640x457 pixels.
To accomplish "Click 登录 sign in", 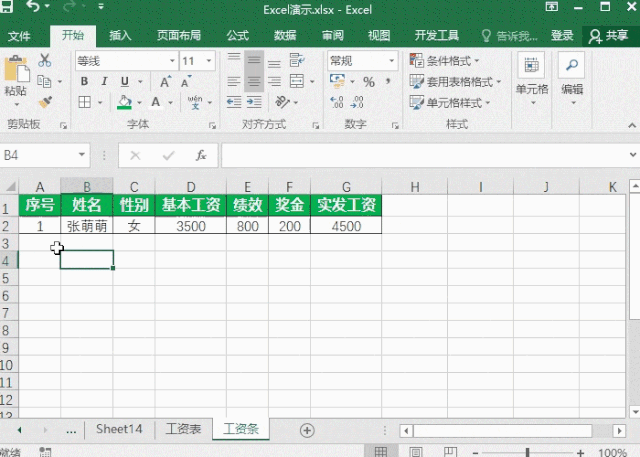I will (x=562, y=36).
